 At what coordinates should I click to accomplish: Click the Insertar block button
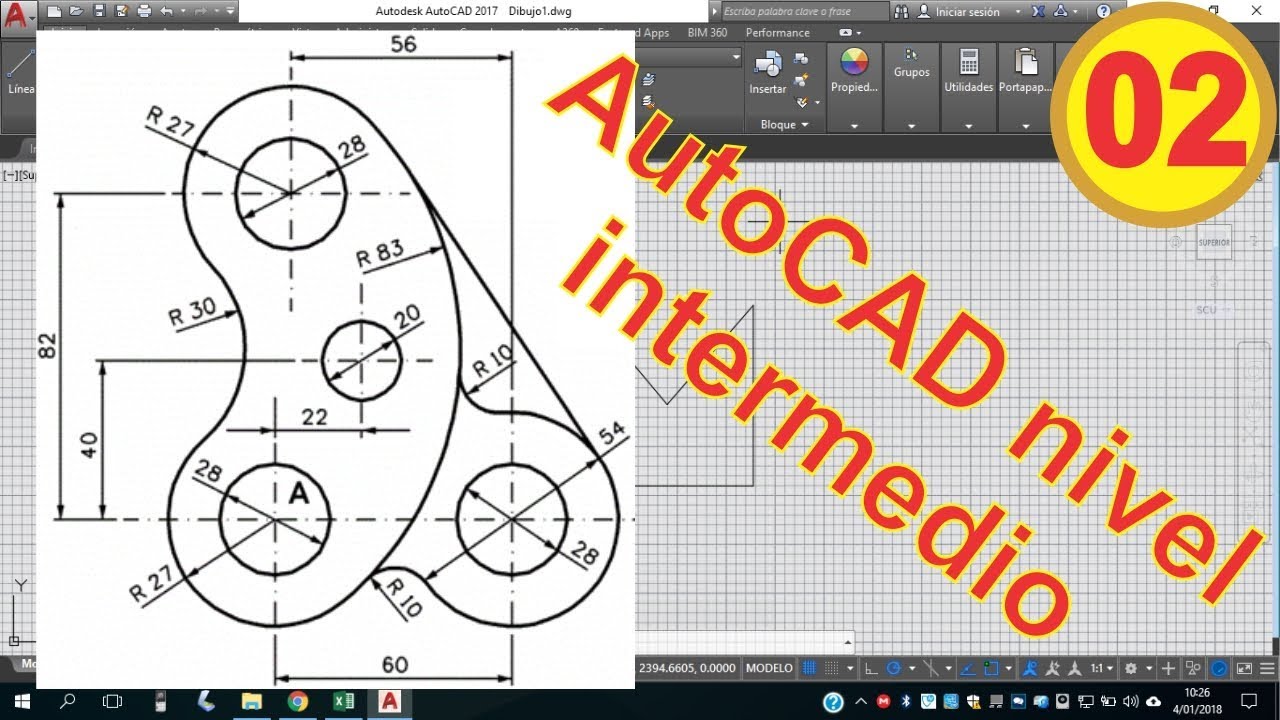[768, 73]
